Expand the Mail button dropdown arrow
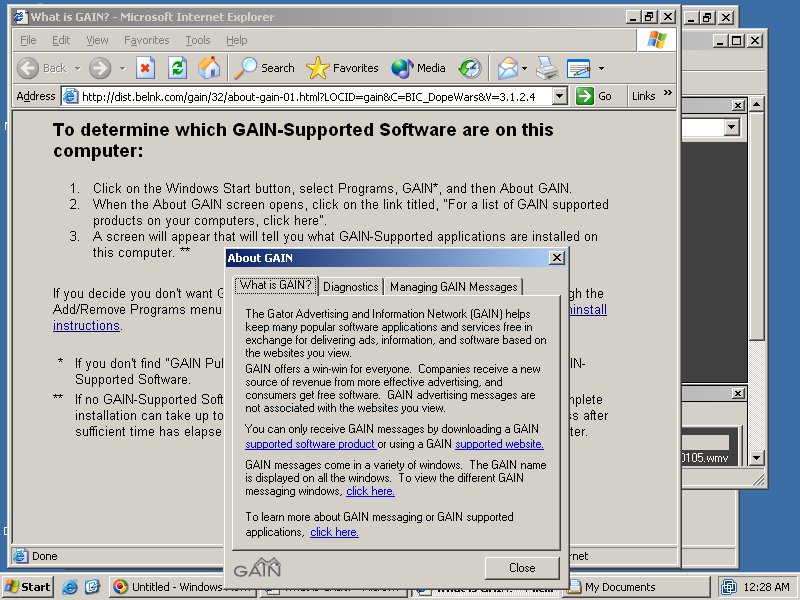 point(524,68)
